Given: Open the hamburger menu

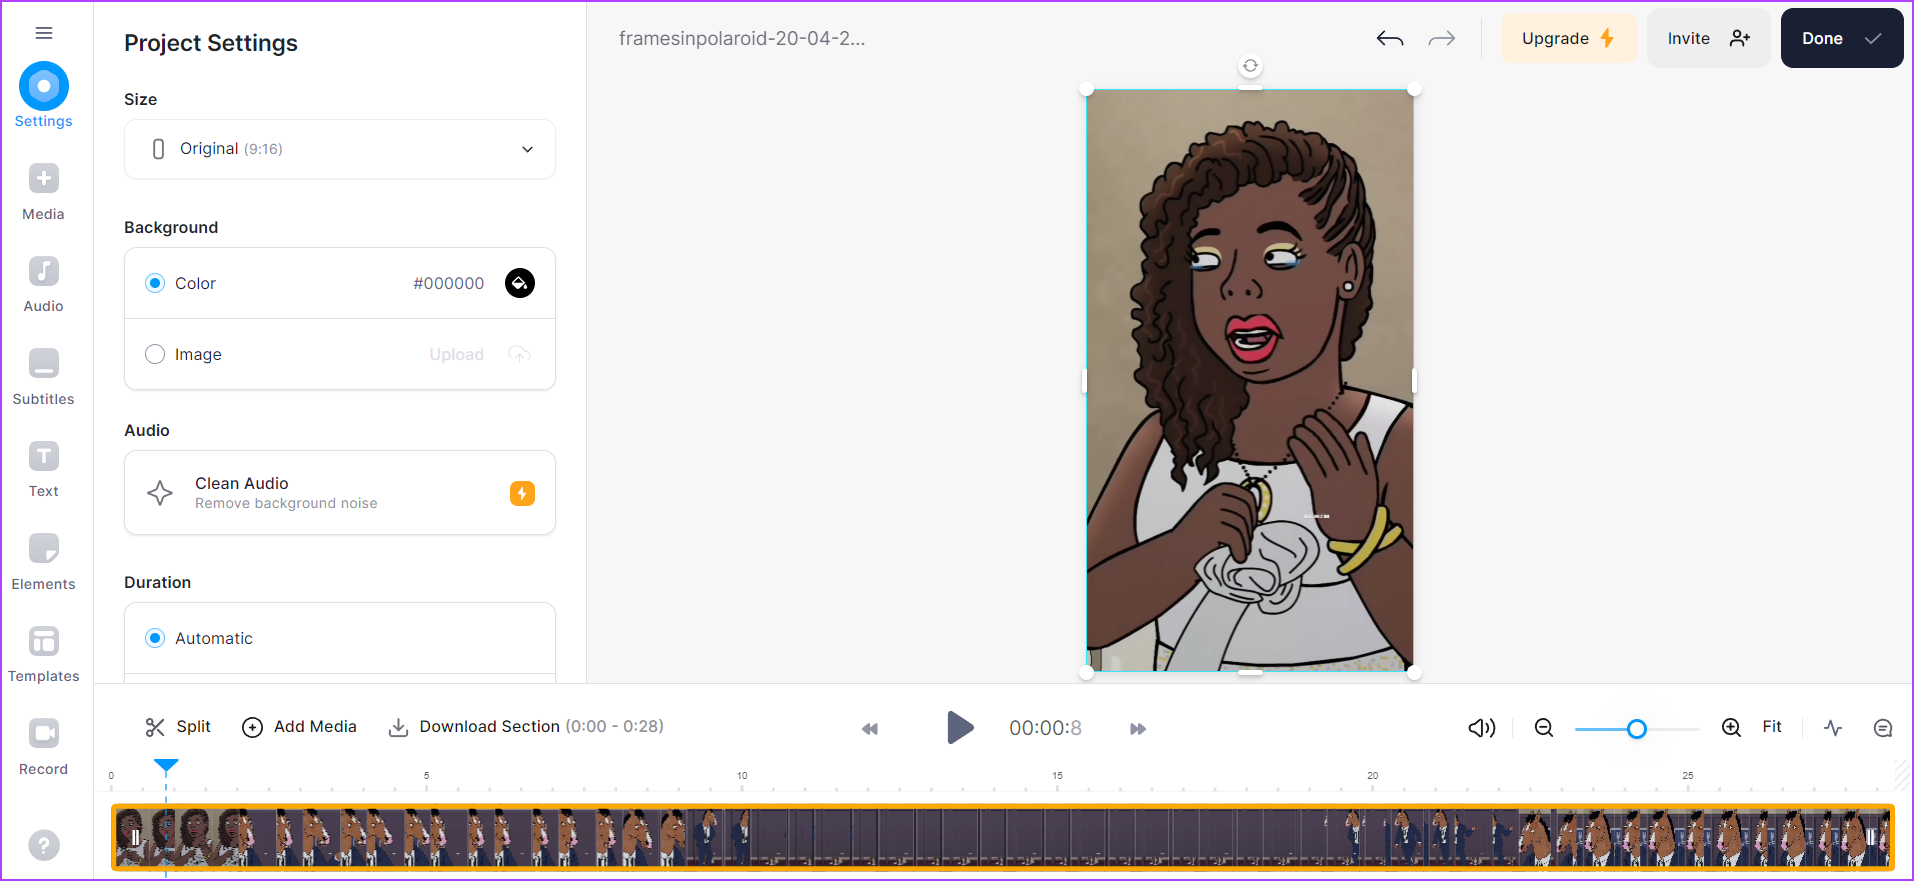Looking at the screenshot, I should [x=44, y=33].
